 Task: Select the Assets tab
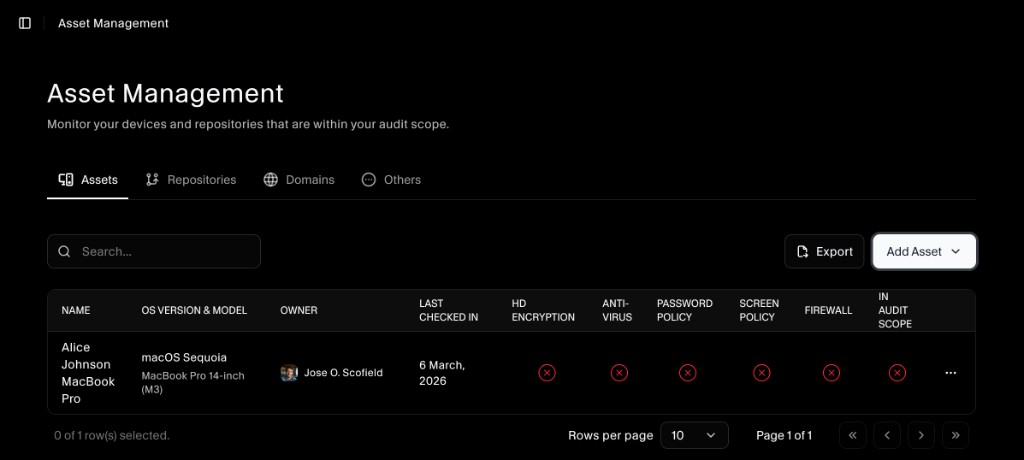[88, 180]
